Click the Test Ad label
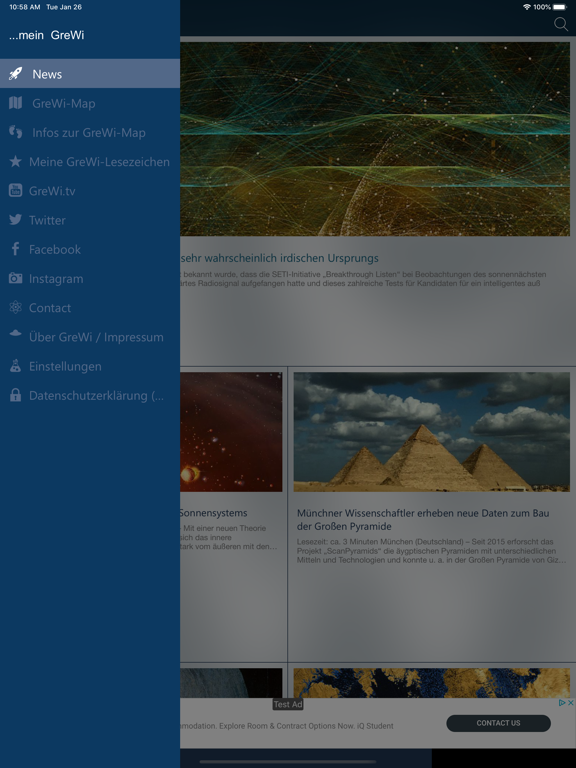The image size is (576, 768). click(x=288, y=704)
